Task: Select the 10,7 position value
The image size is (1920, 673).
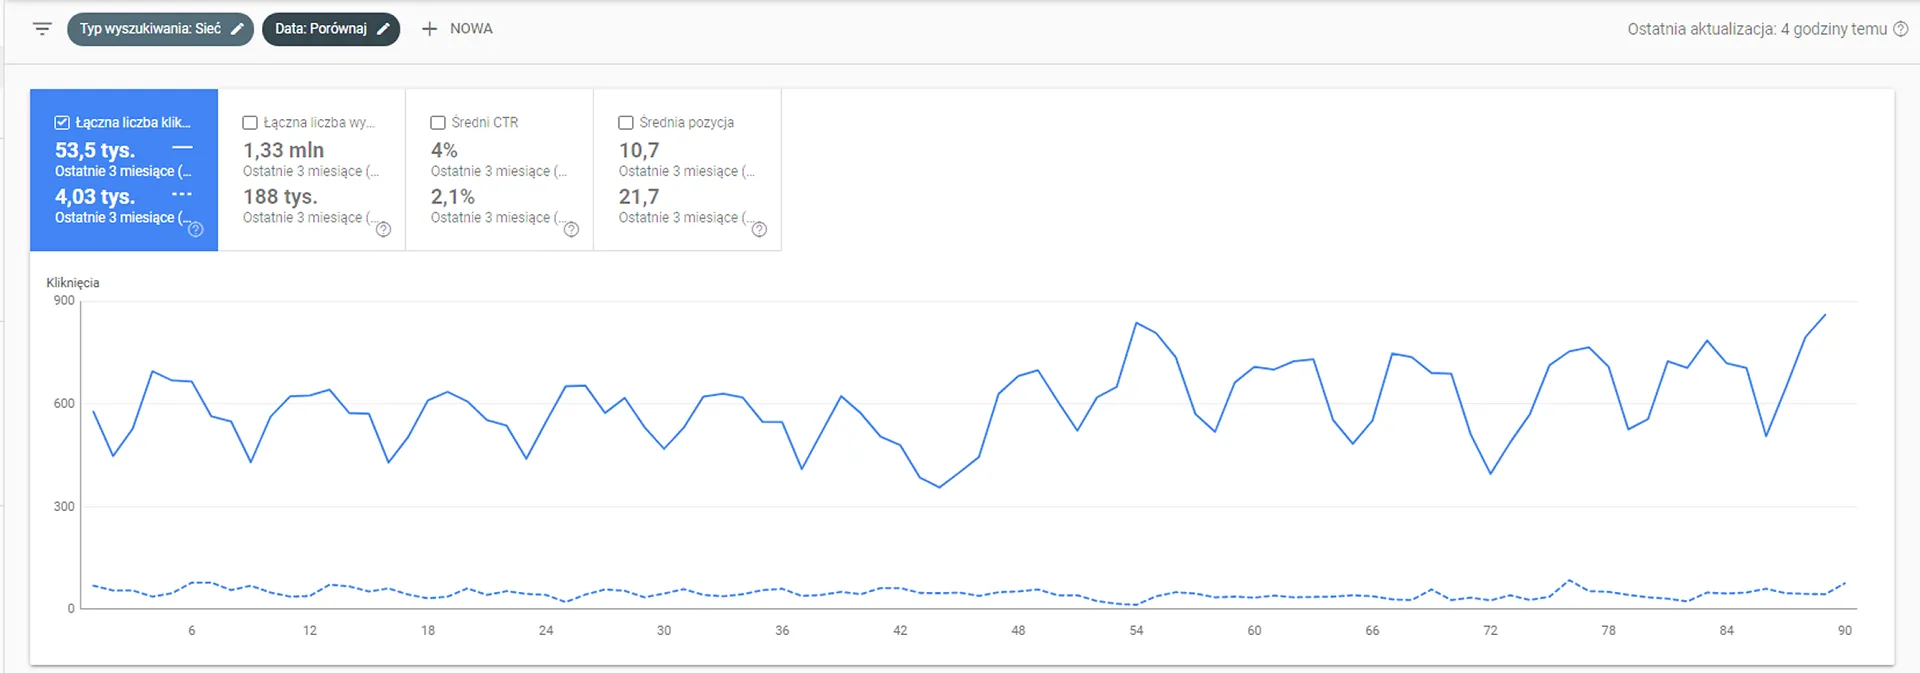Action: click(639, 150)
